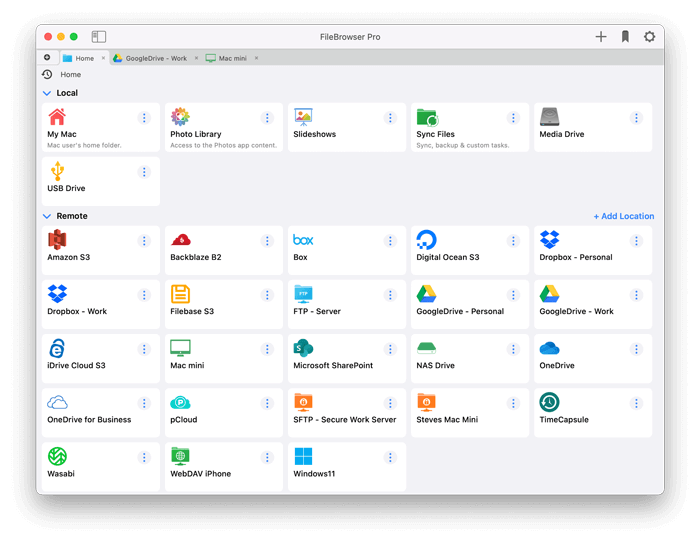Open the Amazon S3 options menu

point(144,241)
